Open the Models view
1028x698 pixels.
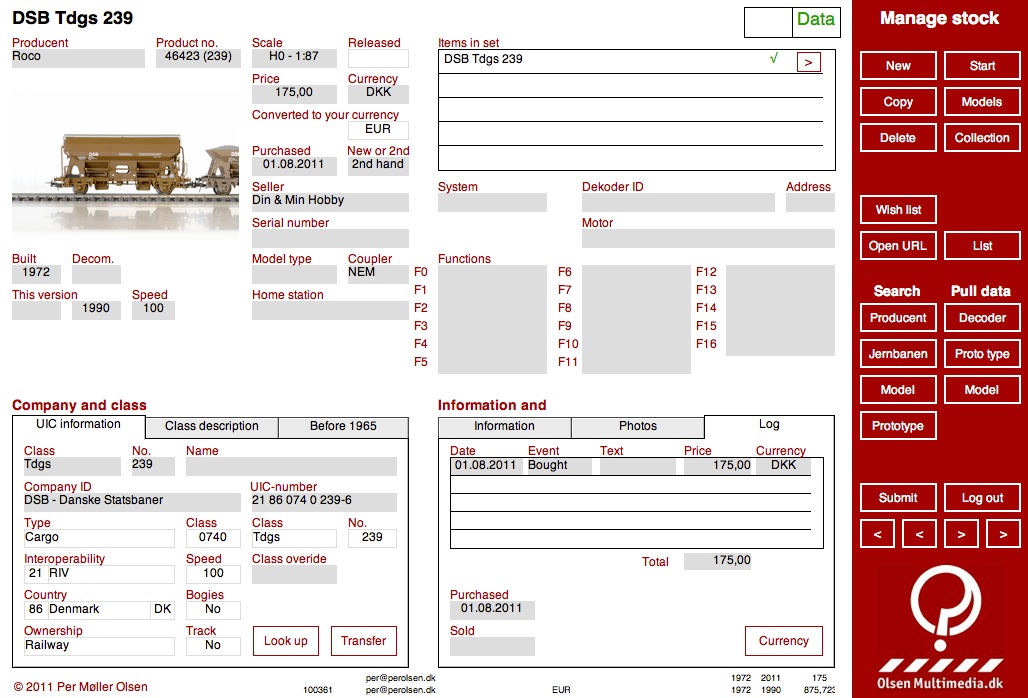[x=982, y=102]
